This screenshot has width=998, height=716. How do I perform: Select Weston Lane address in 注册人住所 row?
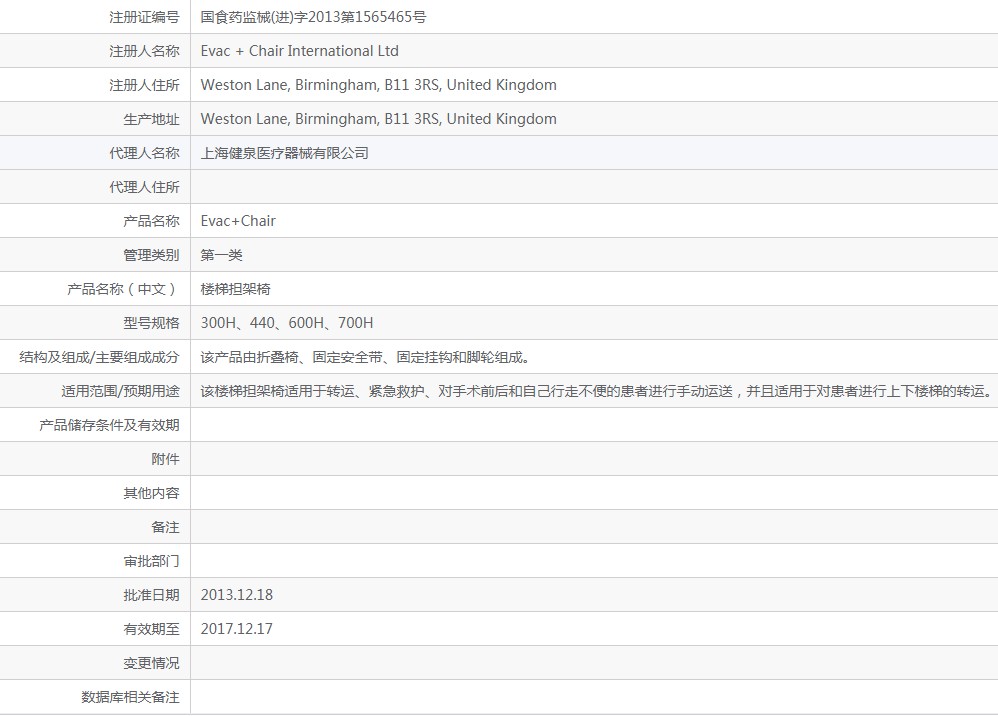point(378,85)
